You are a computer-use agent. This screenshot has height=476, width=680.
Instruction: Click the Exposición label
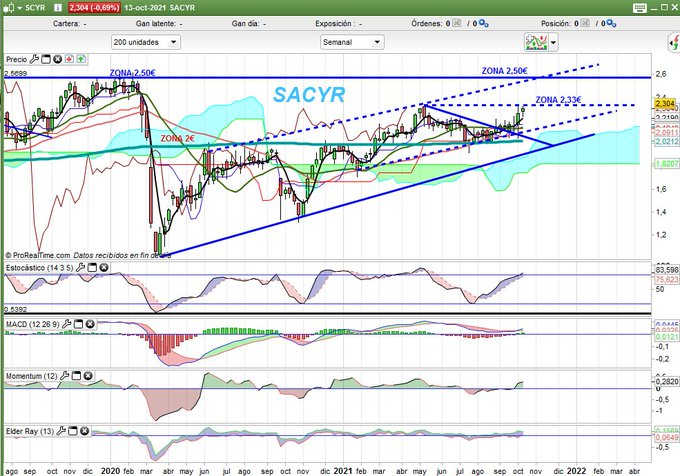(x=333, y=23)
